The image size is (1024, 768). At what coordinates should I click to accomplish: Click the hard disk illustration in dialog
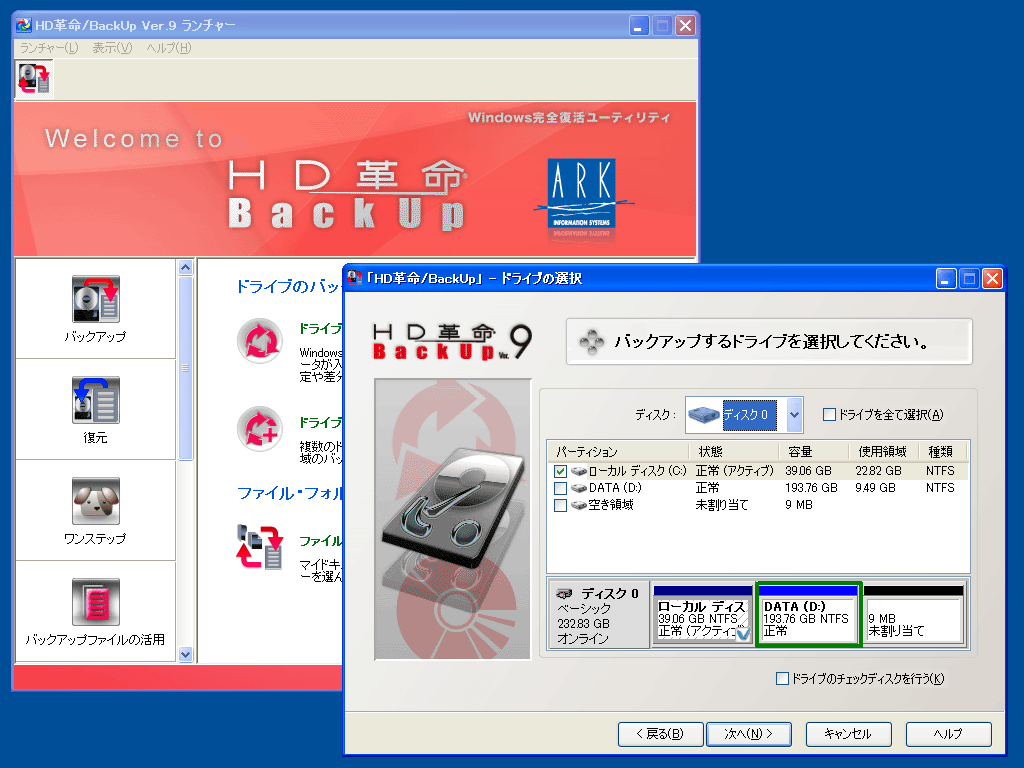coord(453,519)
